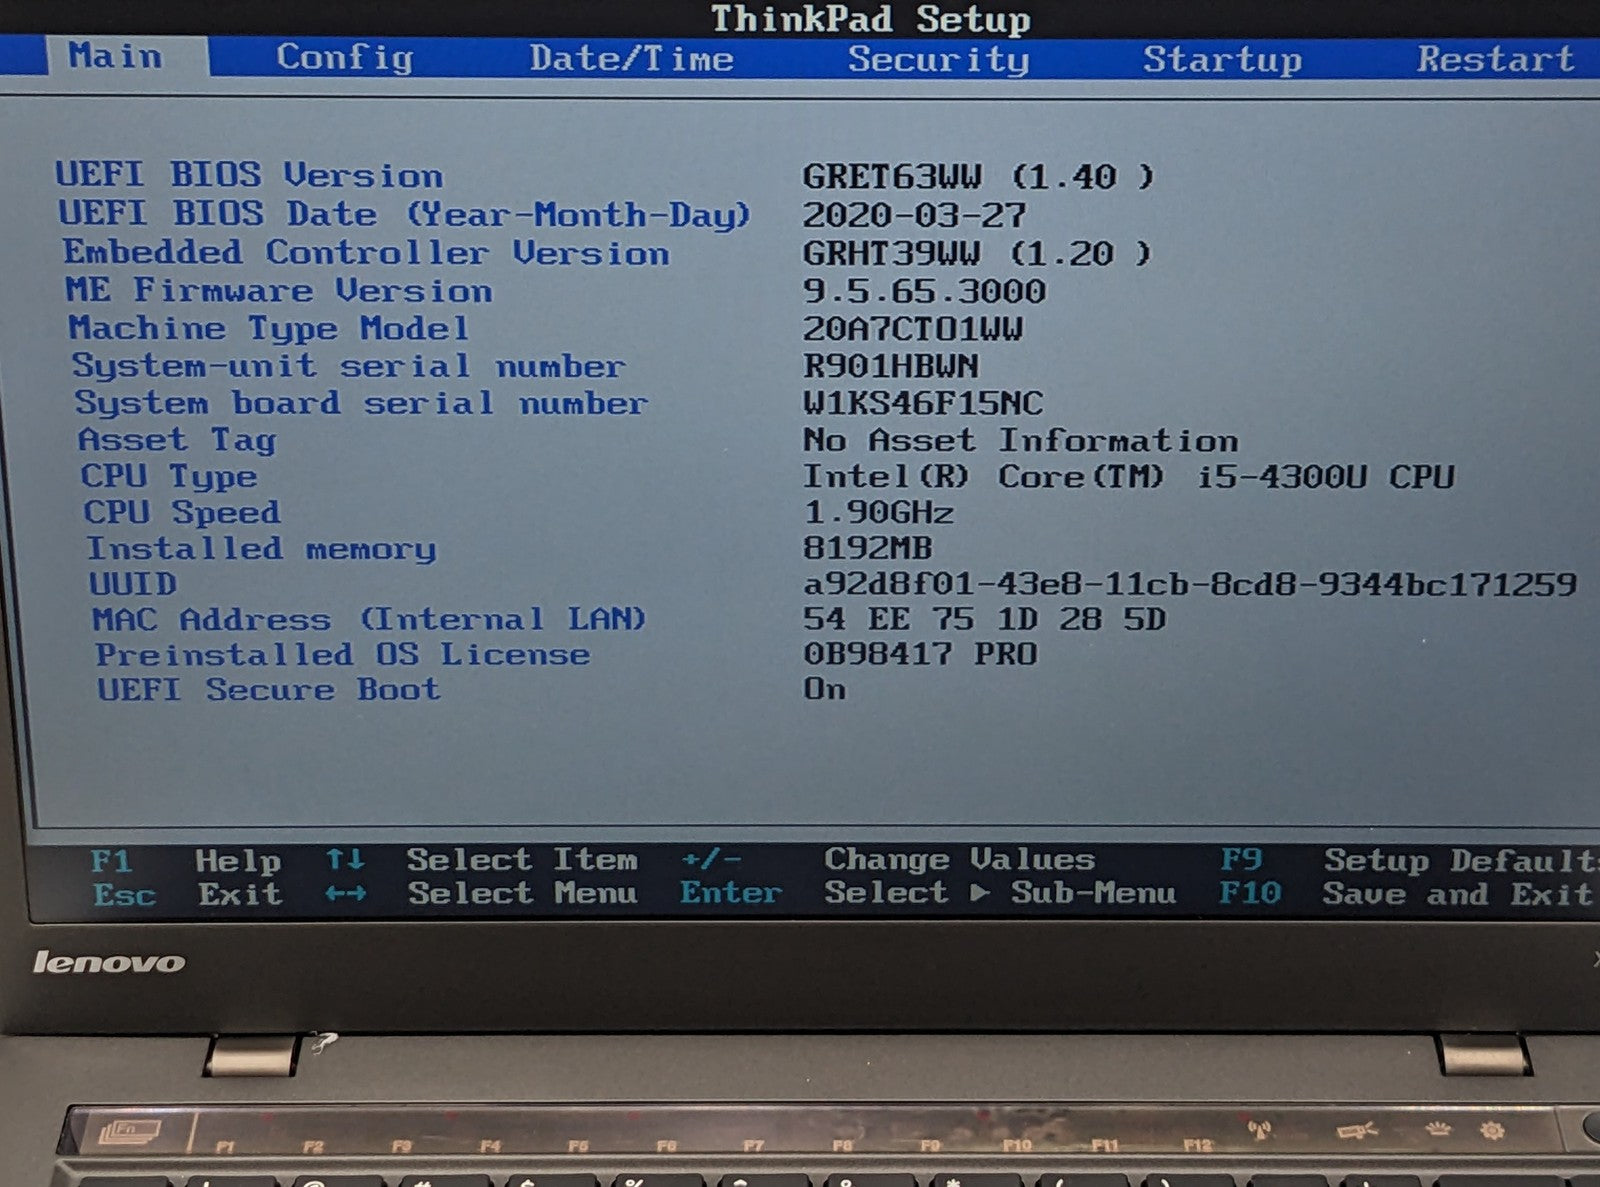Click the left/right arrows key hint
The image size is (1600, 1187).
345,893
